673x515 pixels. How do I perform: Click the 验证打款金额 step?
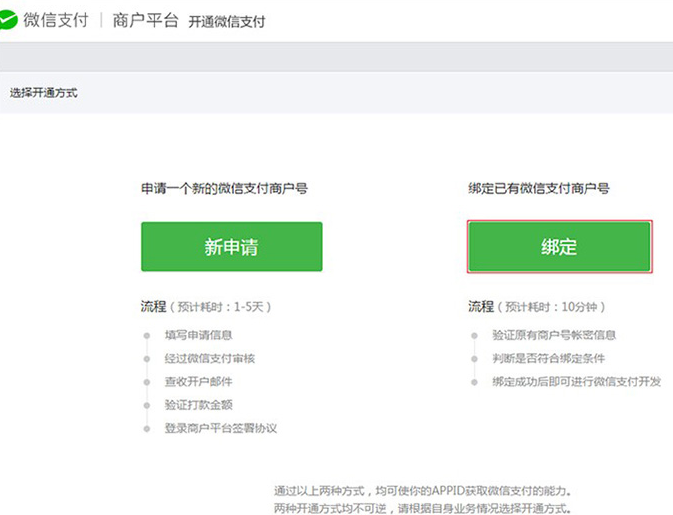(199, 404)
